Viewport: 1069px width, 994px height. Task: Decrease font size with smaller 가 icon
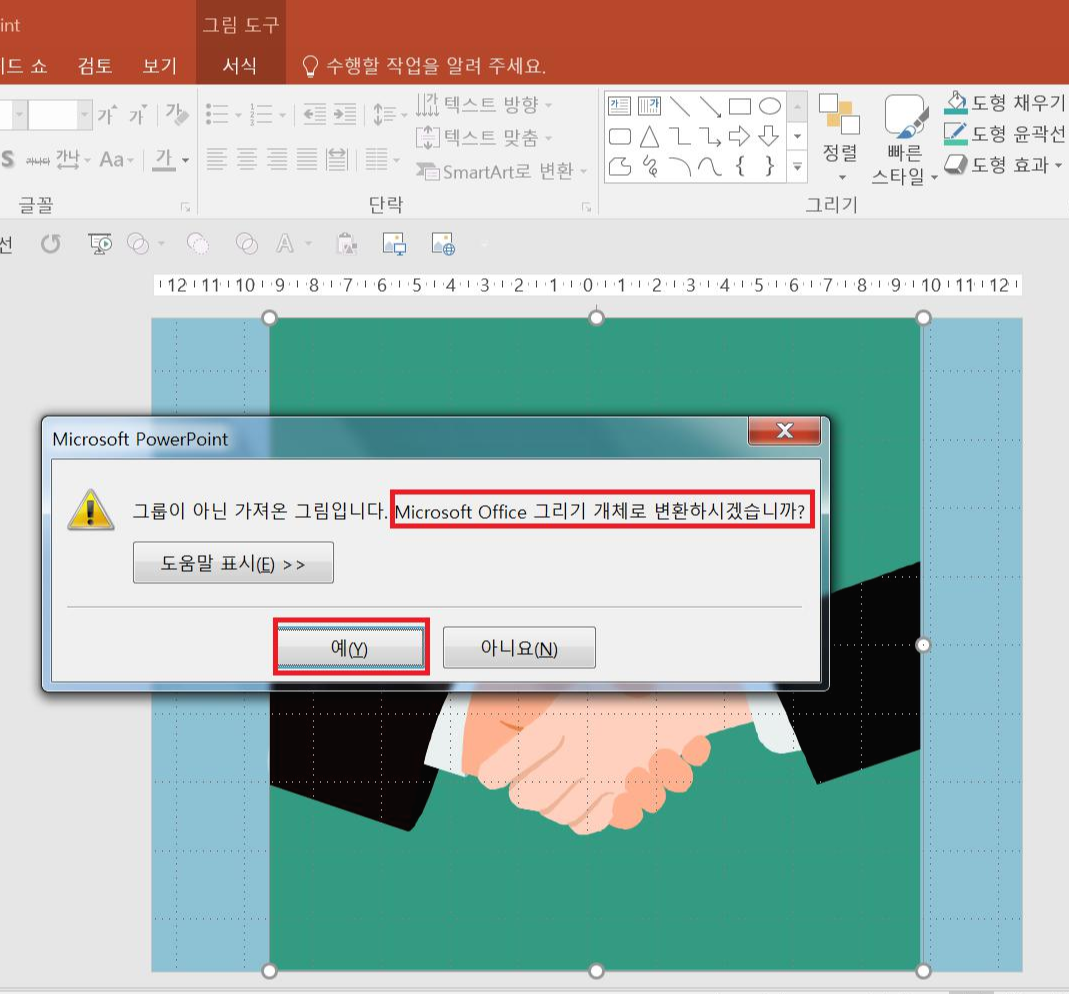point(138,115)
